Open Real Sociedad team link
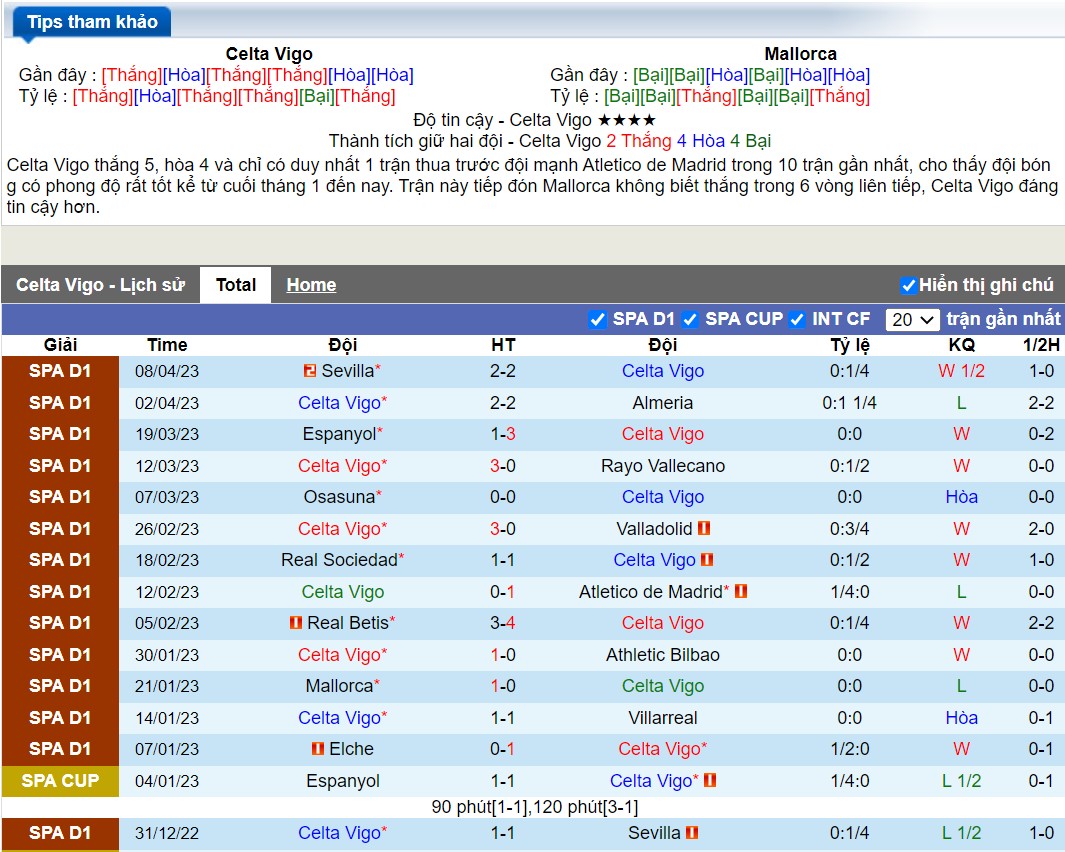 [x=339, y=560]
